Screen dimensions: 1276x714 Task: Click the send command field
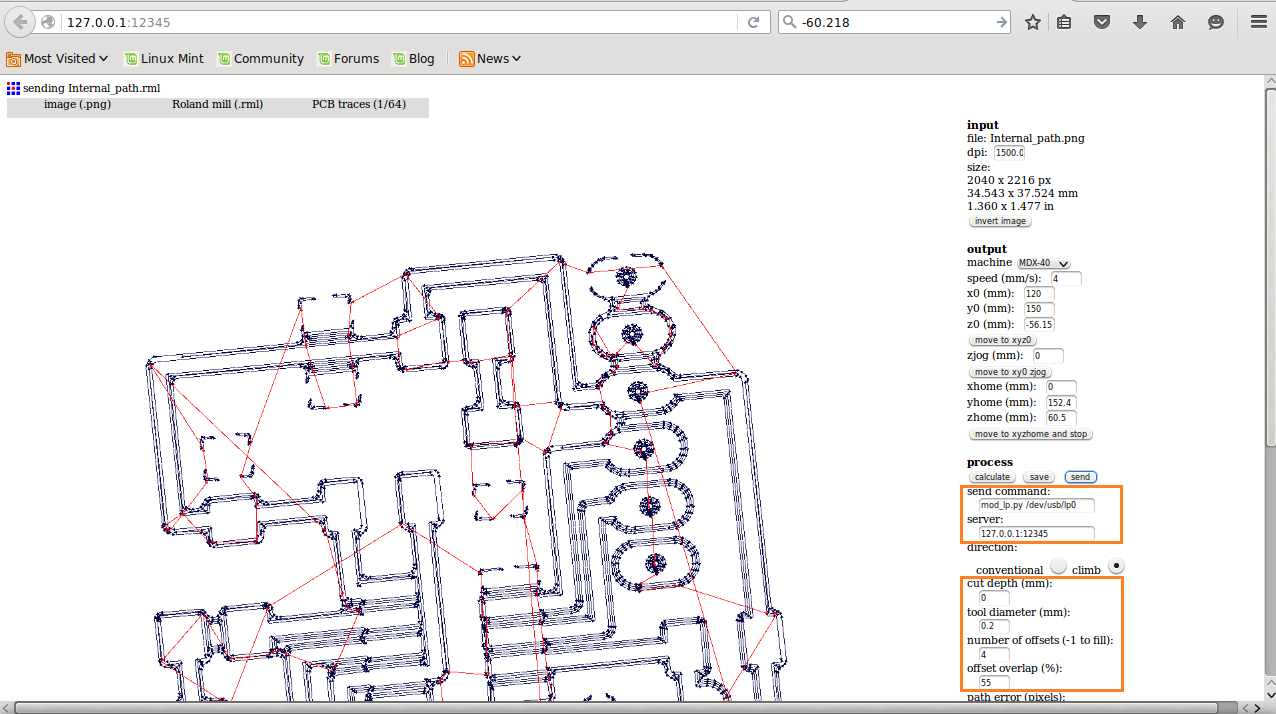point(1037,506)
